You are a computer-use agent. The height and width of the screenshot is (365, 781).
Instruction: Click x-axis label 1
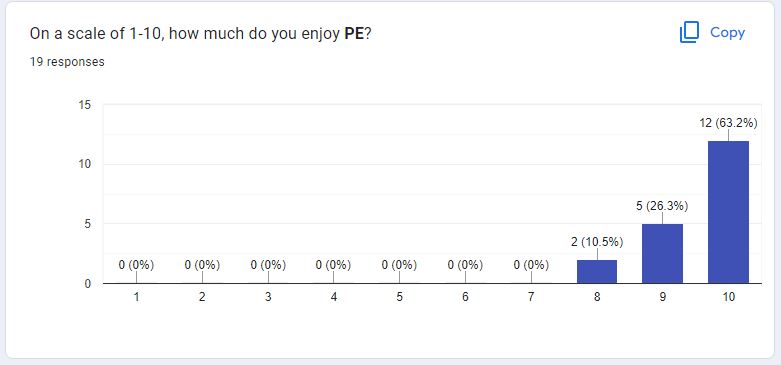pos(136,297)
